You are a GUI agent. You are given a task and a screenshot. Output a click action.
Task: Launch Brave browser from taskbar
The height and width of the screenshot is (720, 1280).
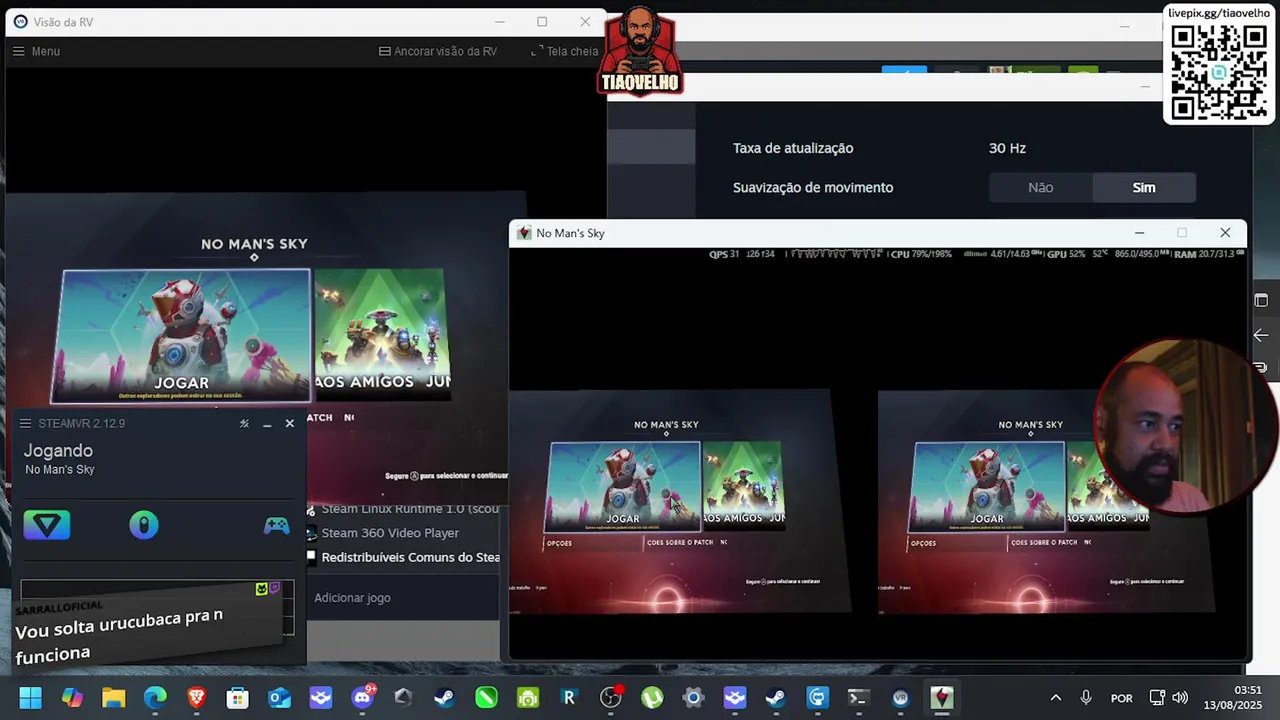tap(196, 698)
